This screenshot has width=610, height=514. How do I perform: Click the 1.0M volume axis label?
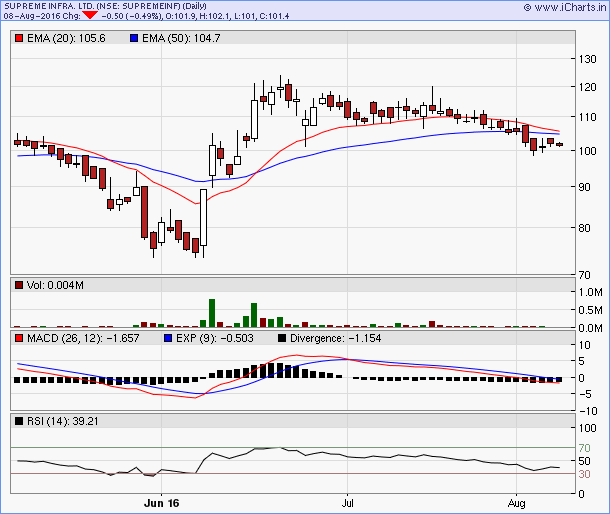pos(591,292)
